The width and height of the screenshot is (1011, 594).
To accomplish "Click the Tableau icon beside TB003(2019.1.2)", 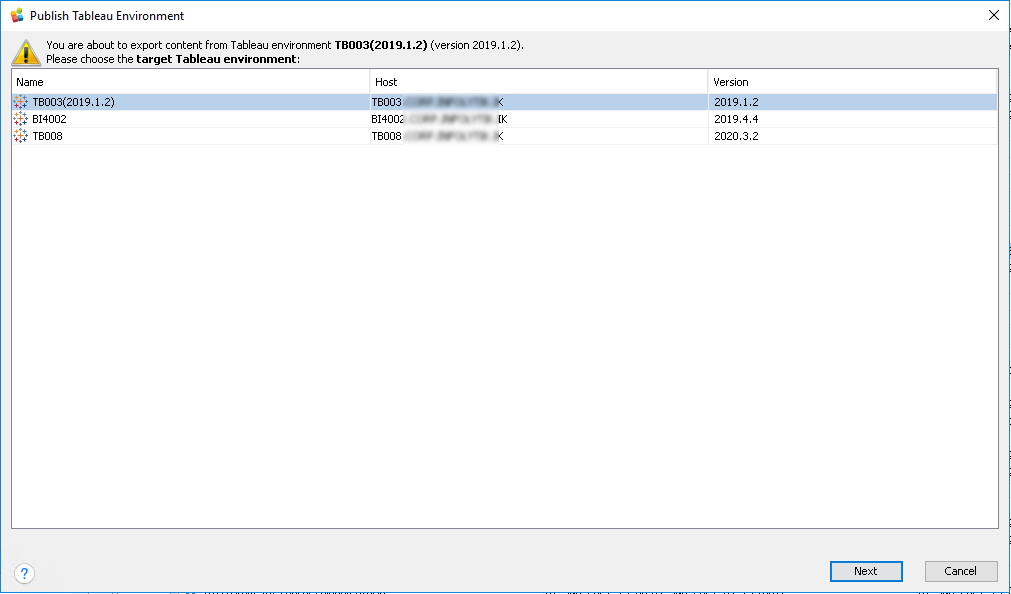I will click(x=21, y=102).
